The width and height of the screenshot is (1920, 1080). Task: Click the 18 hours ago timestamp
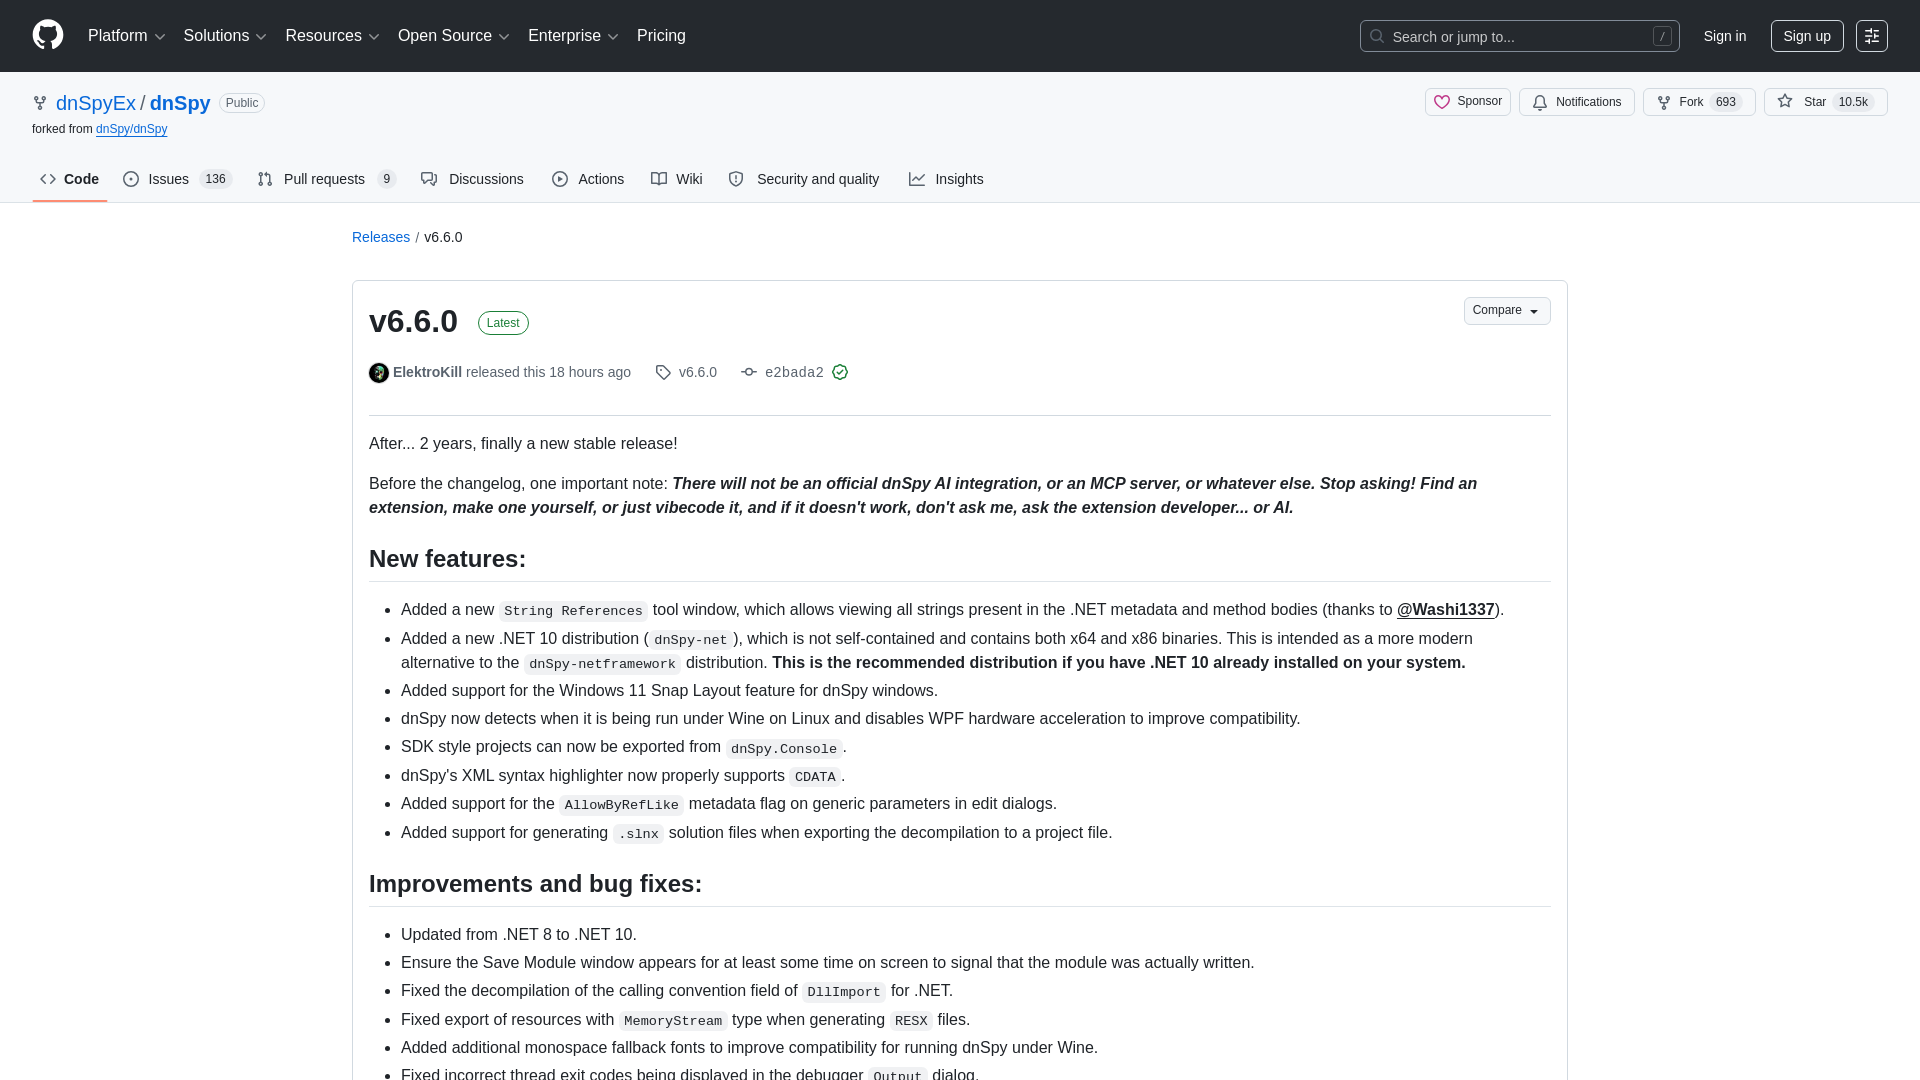pyautogui.click(x=590, y=372)
